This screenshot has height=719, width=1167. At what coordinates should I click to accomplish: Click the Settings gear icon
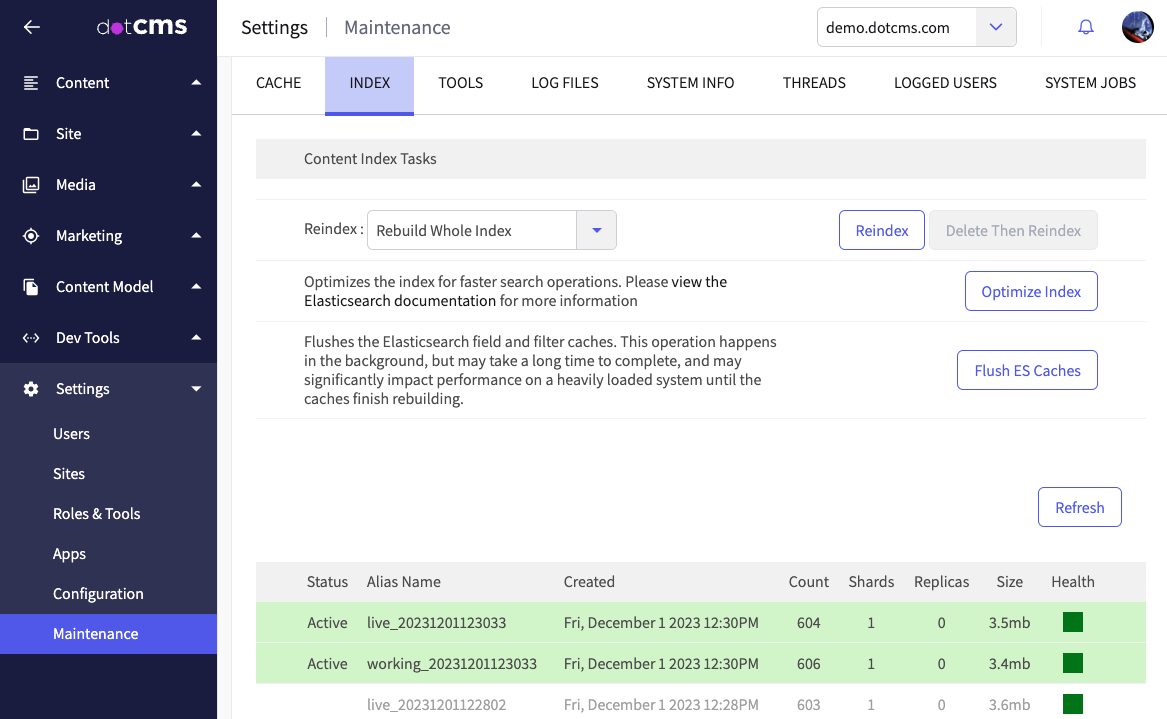[x=31, y=389]
